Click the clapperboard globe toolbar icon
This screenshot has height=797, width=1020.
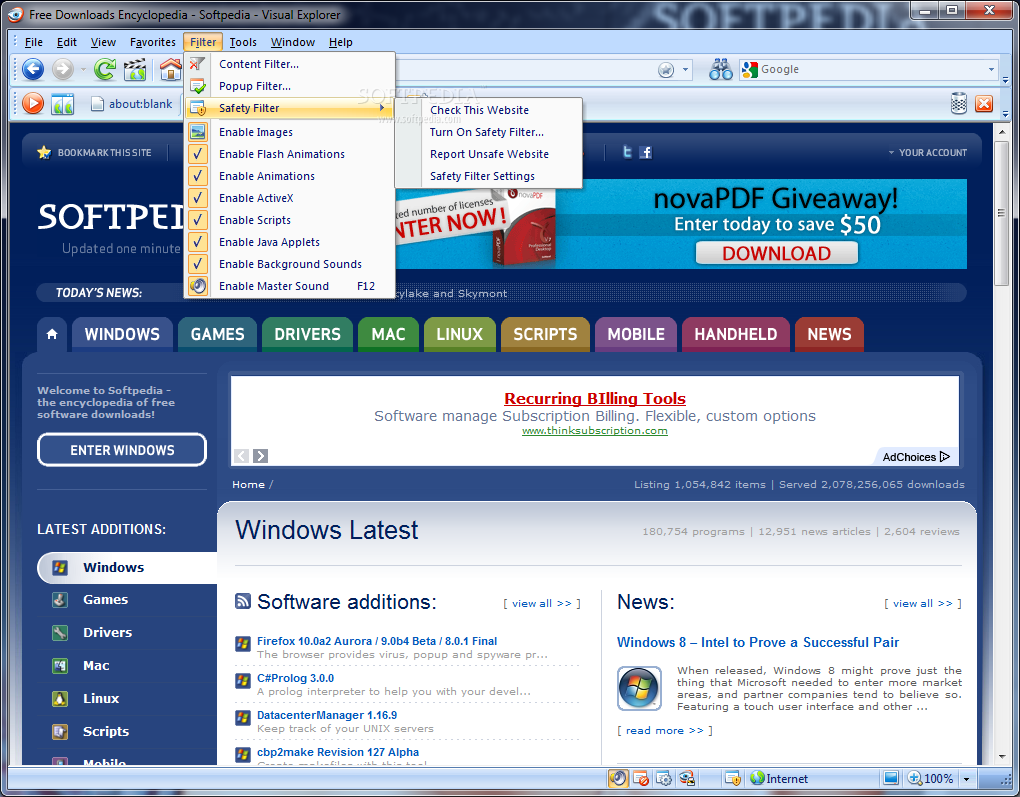click(135, 69)
